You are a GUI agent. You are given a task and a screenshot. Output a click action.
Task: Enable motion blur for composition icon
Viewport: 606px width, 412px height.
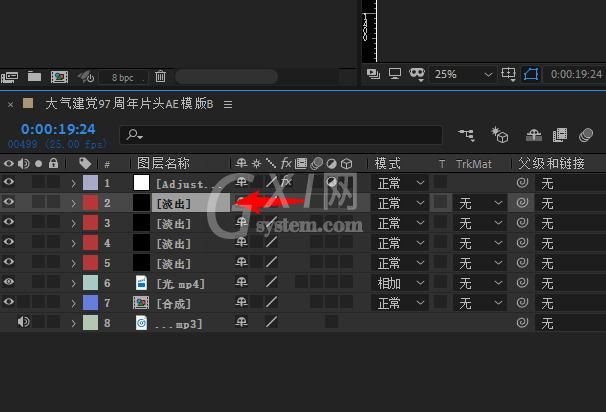[586, 135]
